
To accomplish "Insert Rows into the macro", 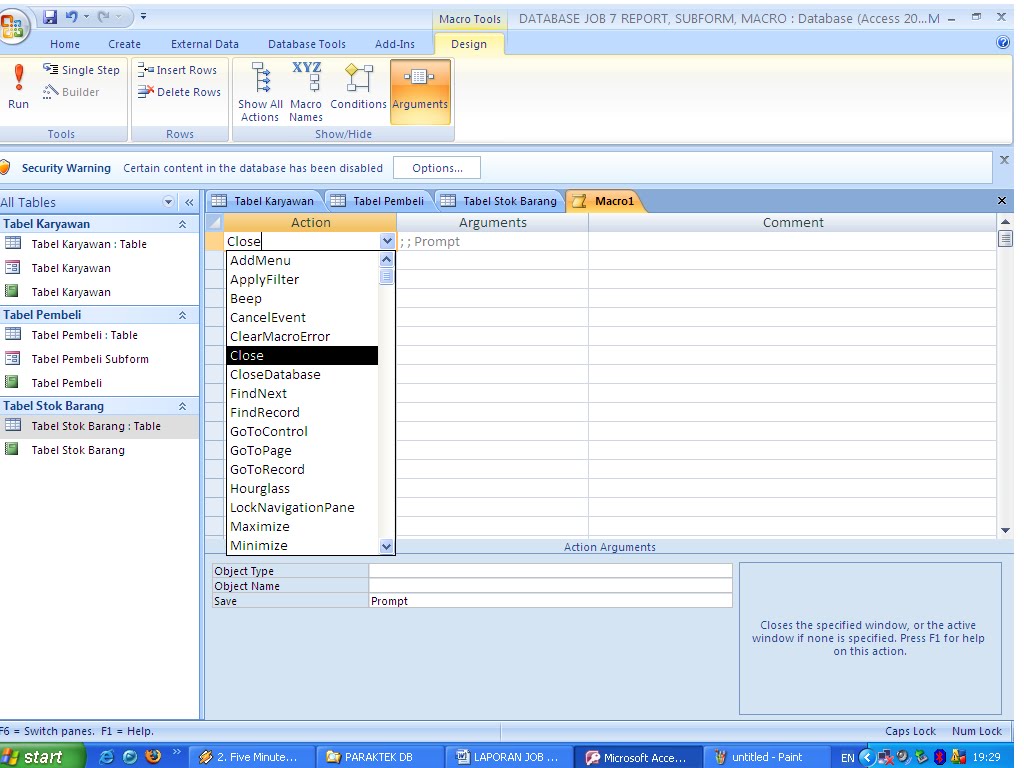I will [x=178, y=70].
